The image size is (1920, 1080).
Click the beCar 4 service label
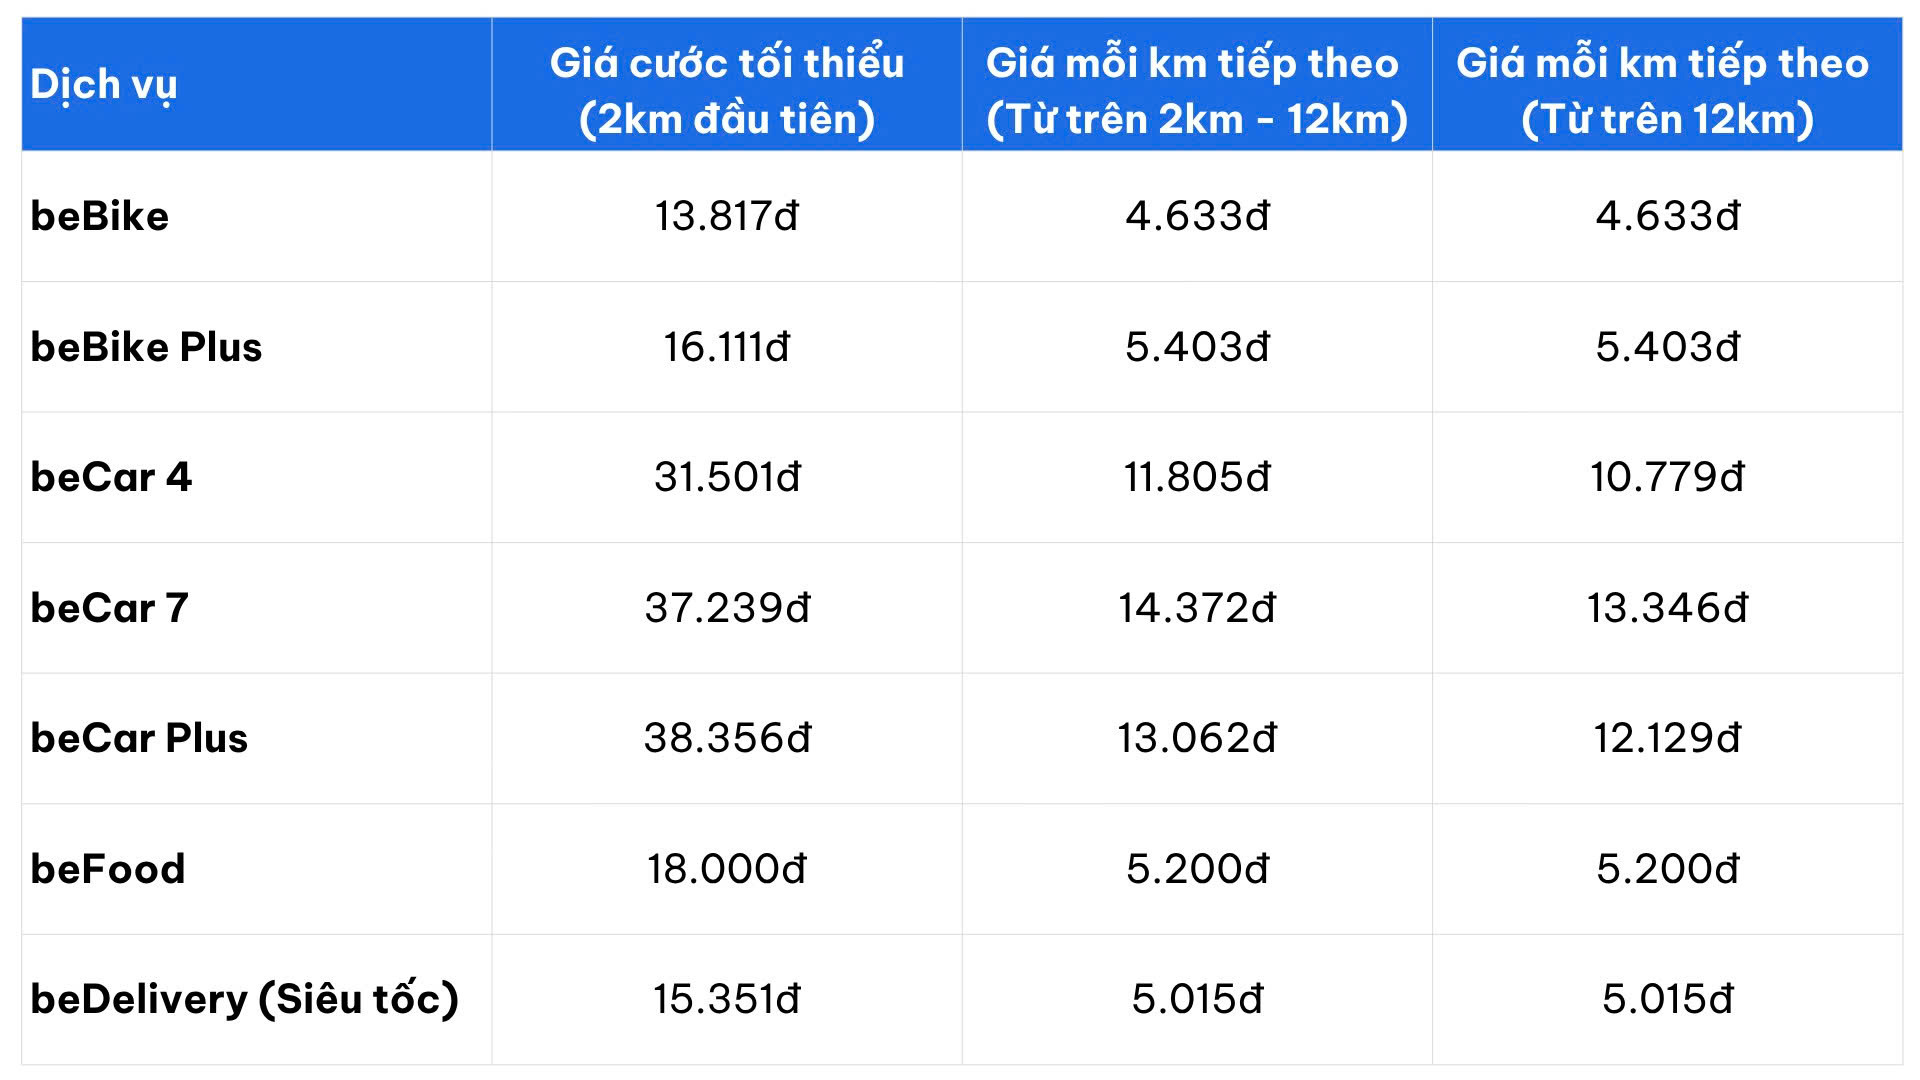click(111, 477)
